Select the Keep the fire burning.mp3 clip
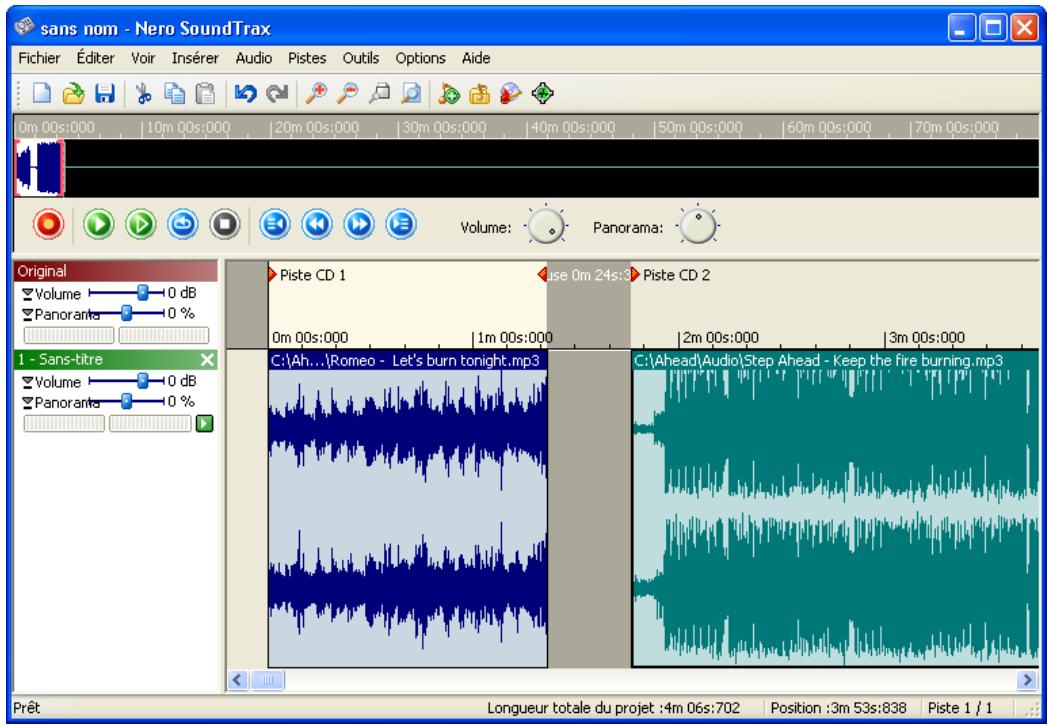Screen dimensions: 1048x726 (835, 509)
